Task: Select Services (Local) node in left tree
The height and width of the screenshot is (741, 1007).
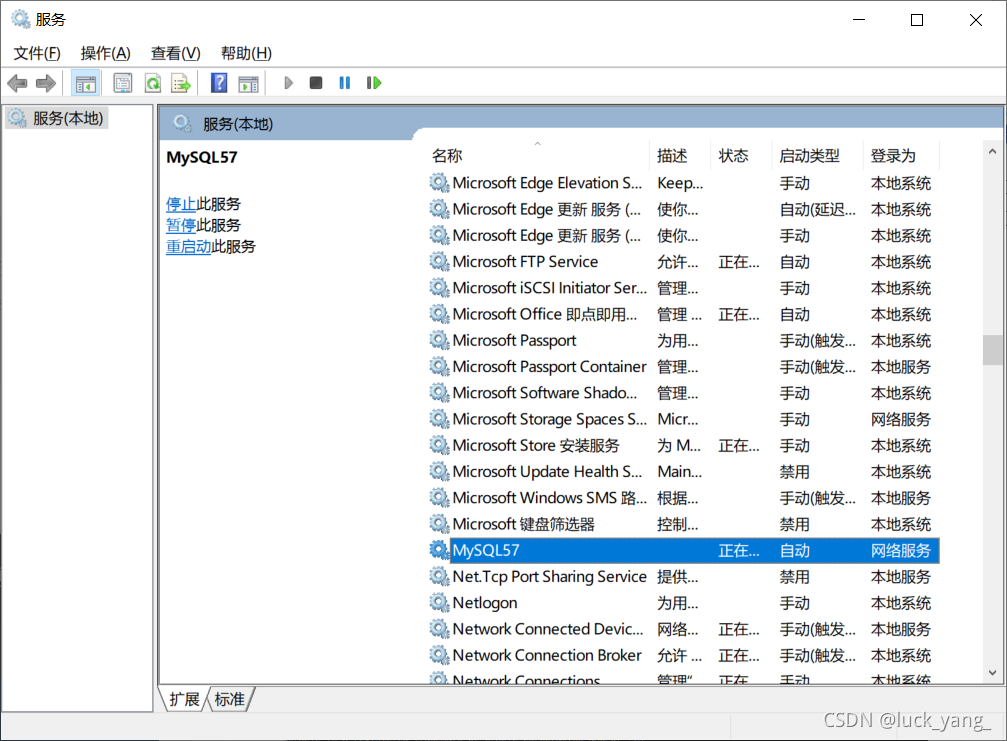Action: pyautogui.click(x=57, y=118)
